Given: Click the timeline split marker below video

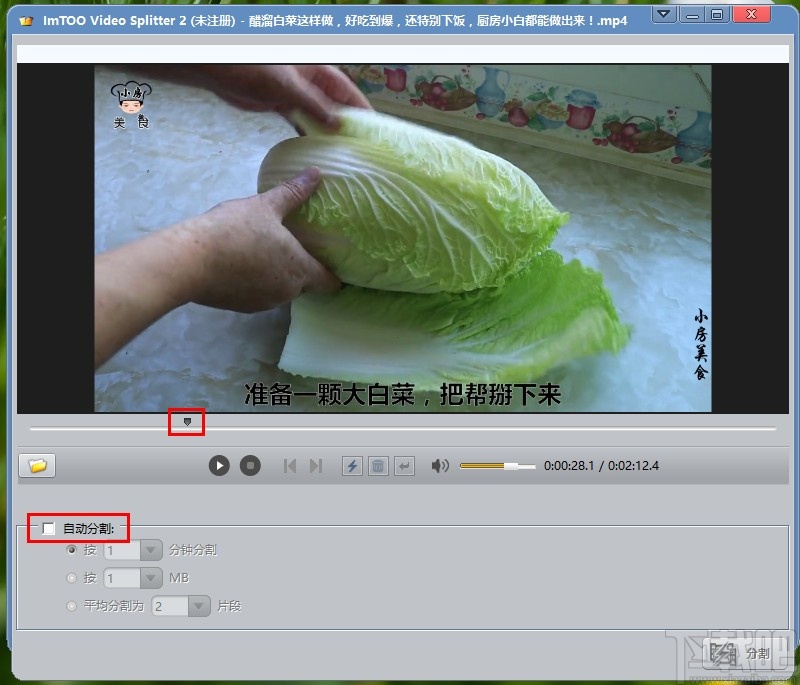Looking at the screenshot, I should (187, 422).
